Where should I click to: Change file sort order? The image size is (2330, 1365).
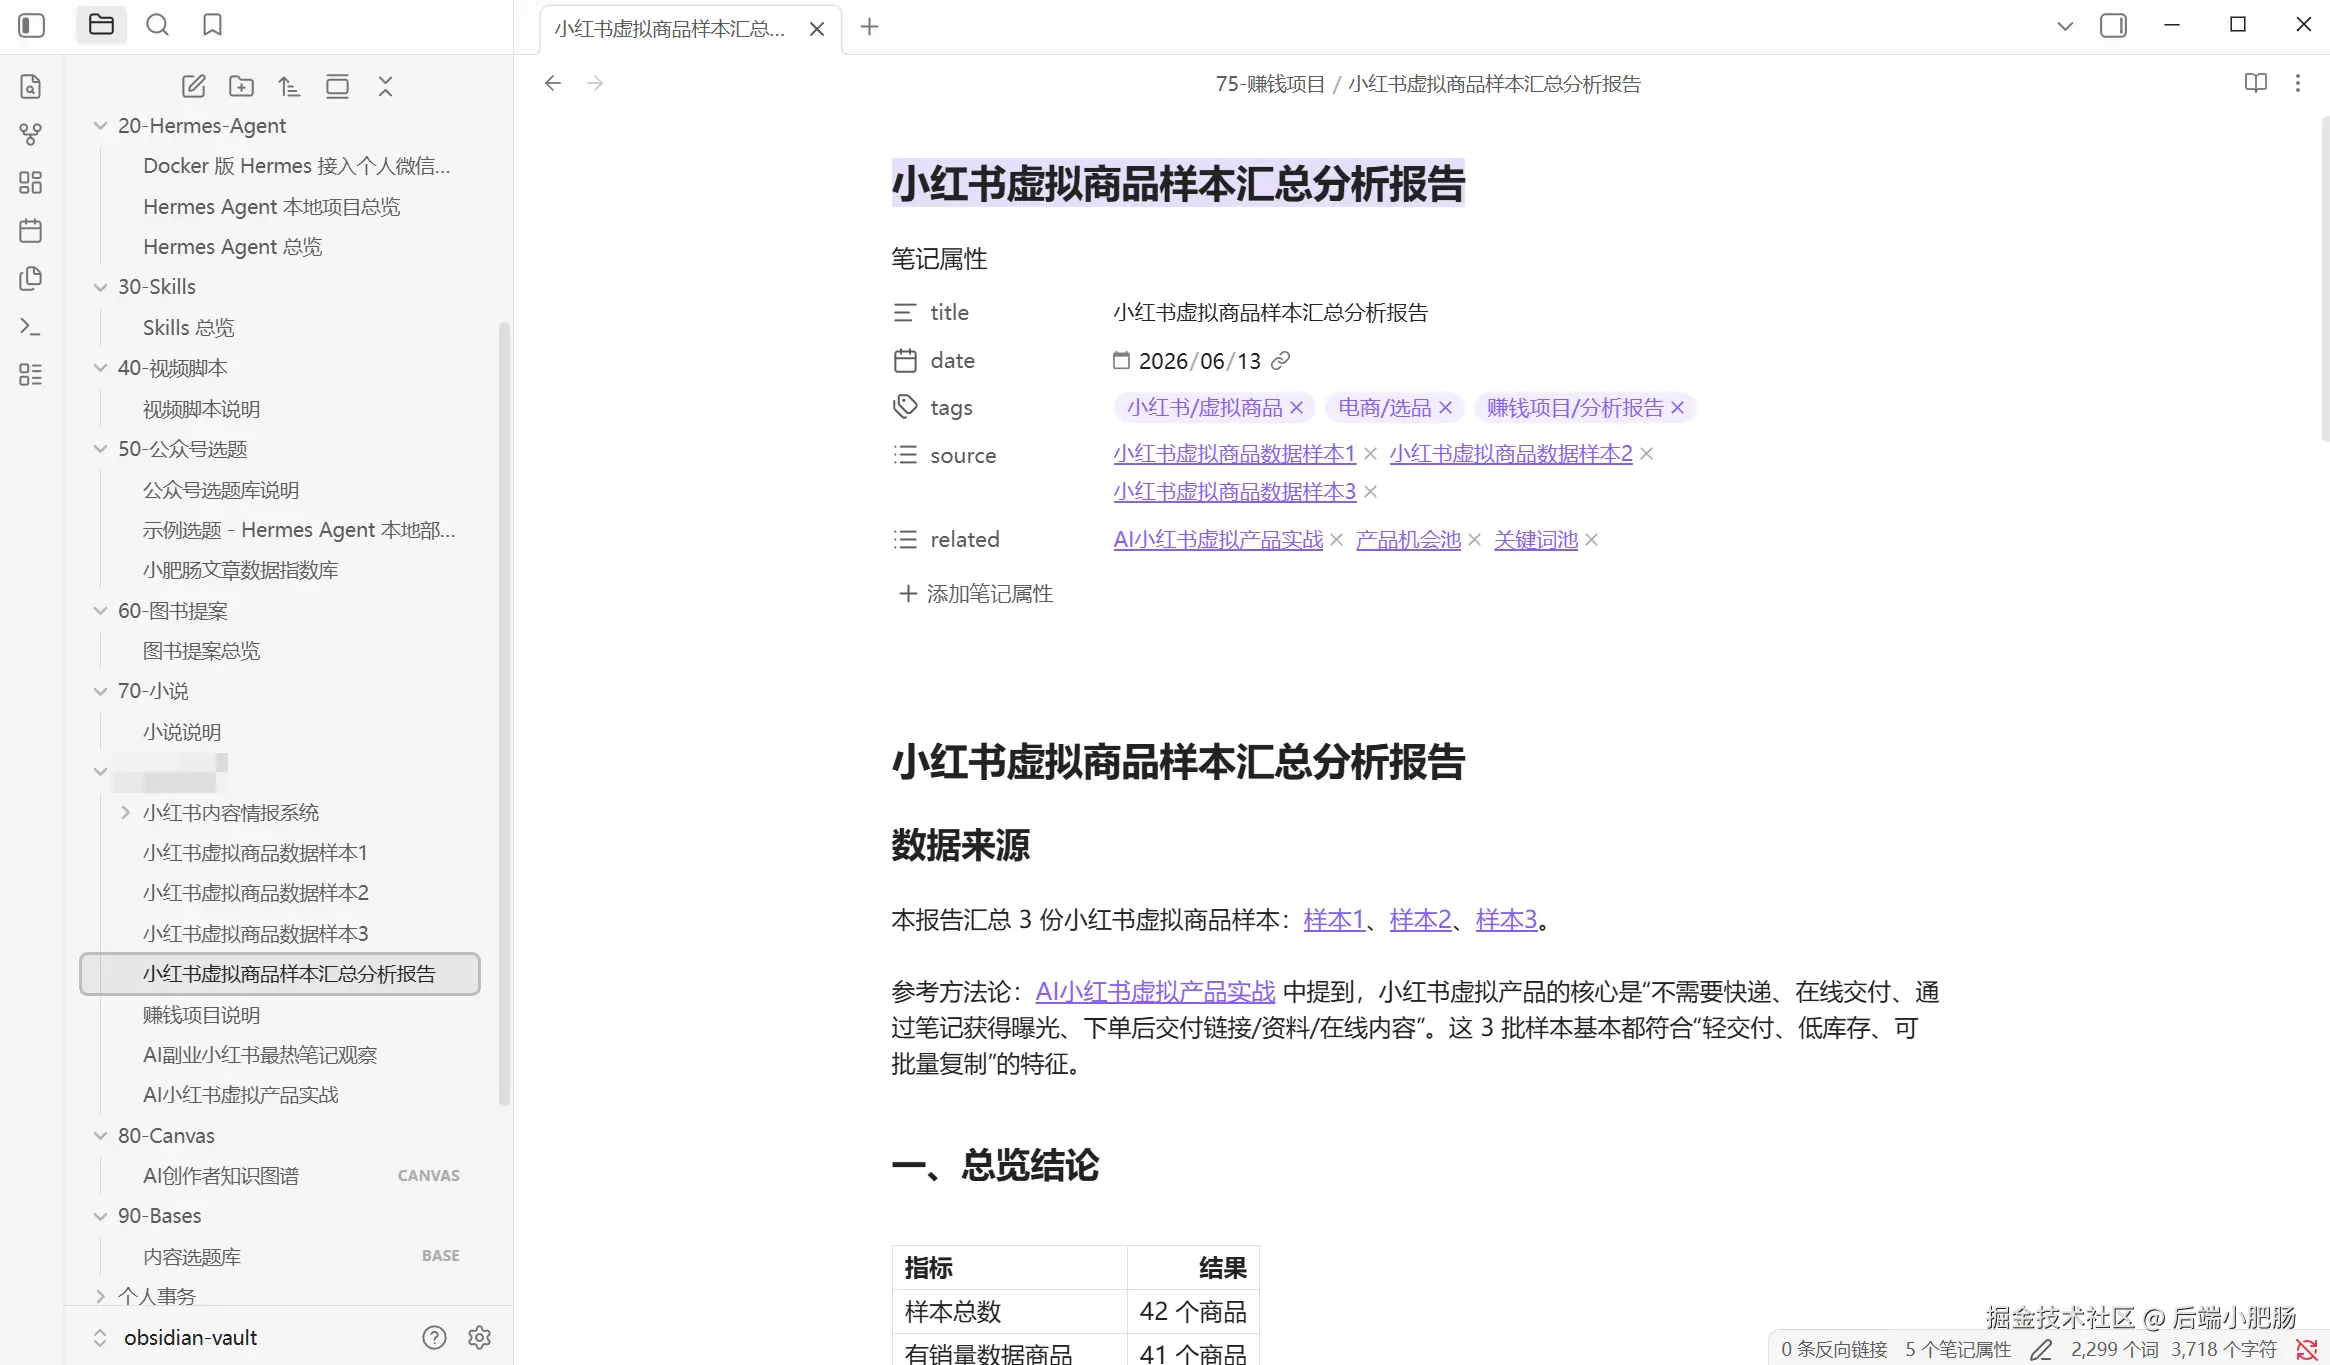click(289, 86)
